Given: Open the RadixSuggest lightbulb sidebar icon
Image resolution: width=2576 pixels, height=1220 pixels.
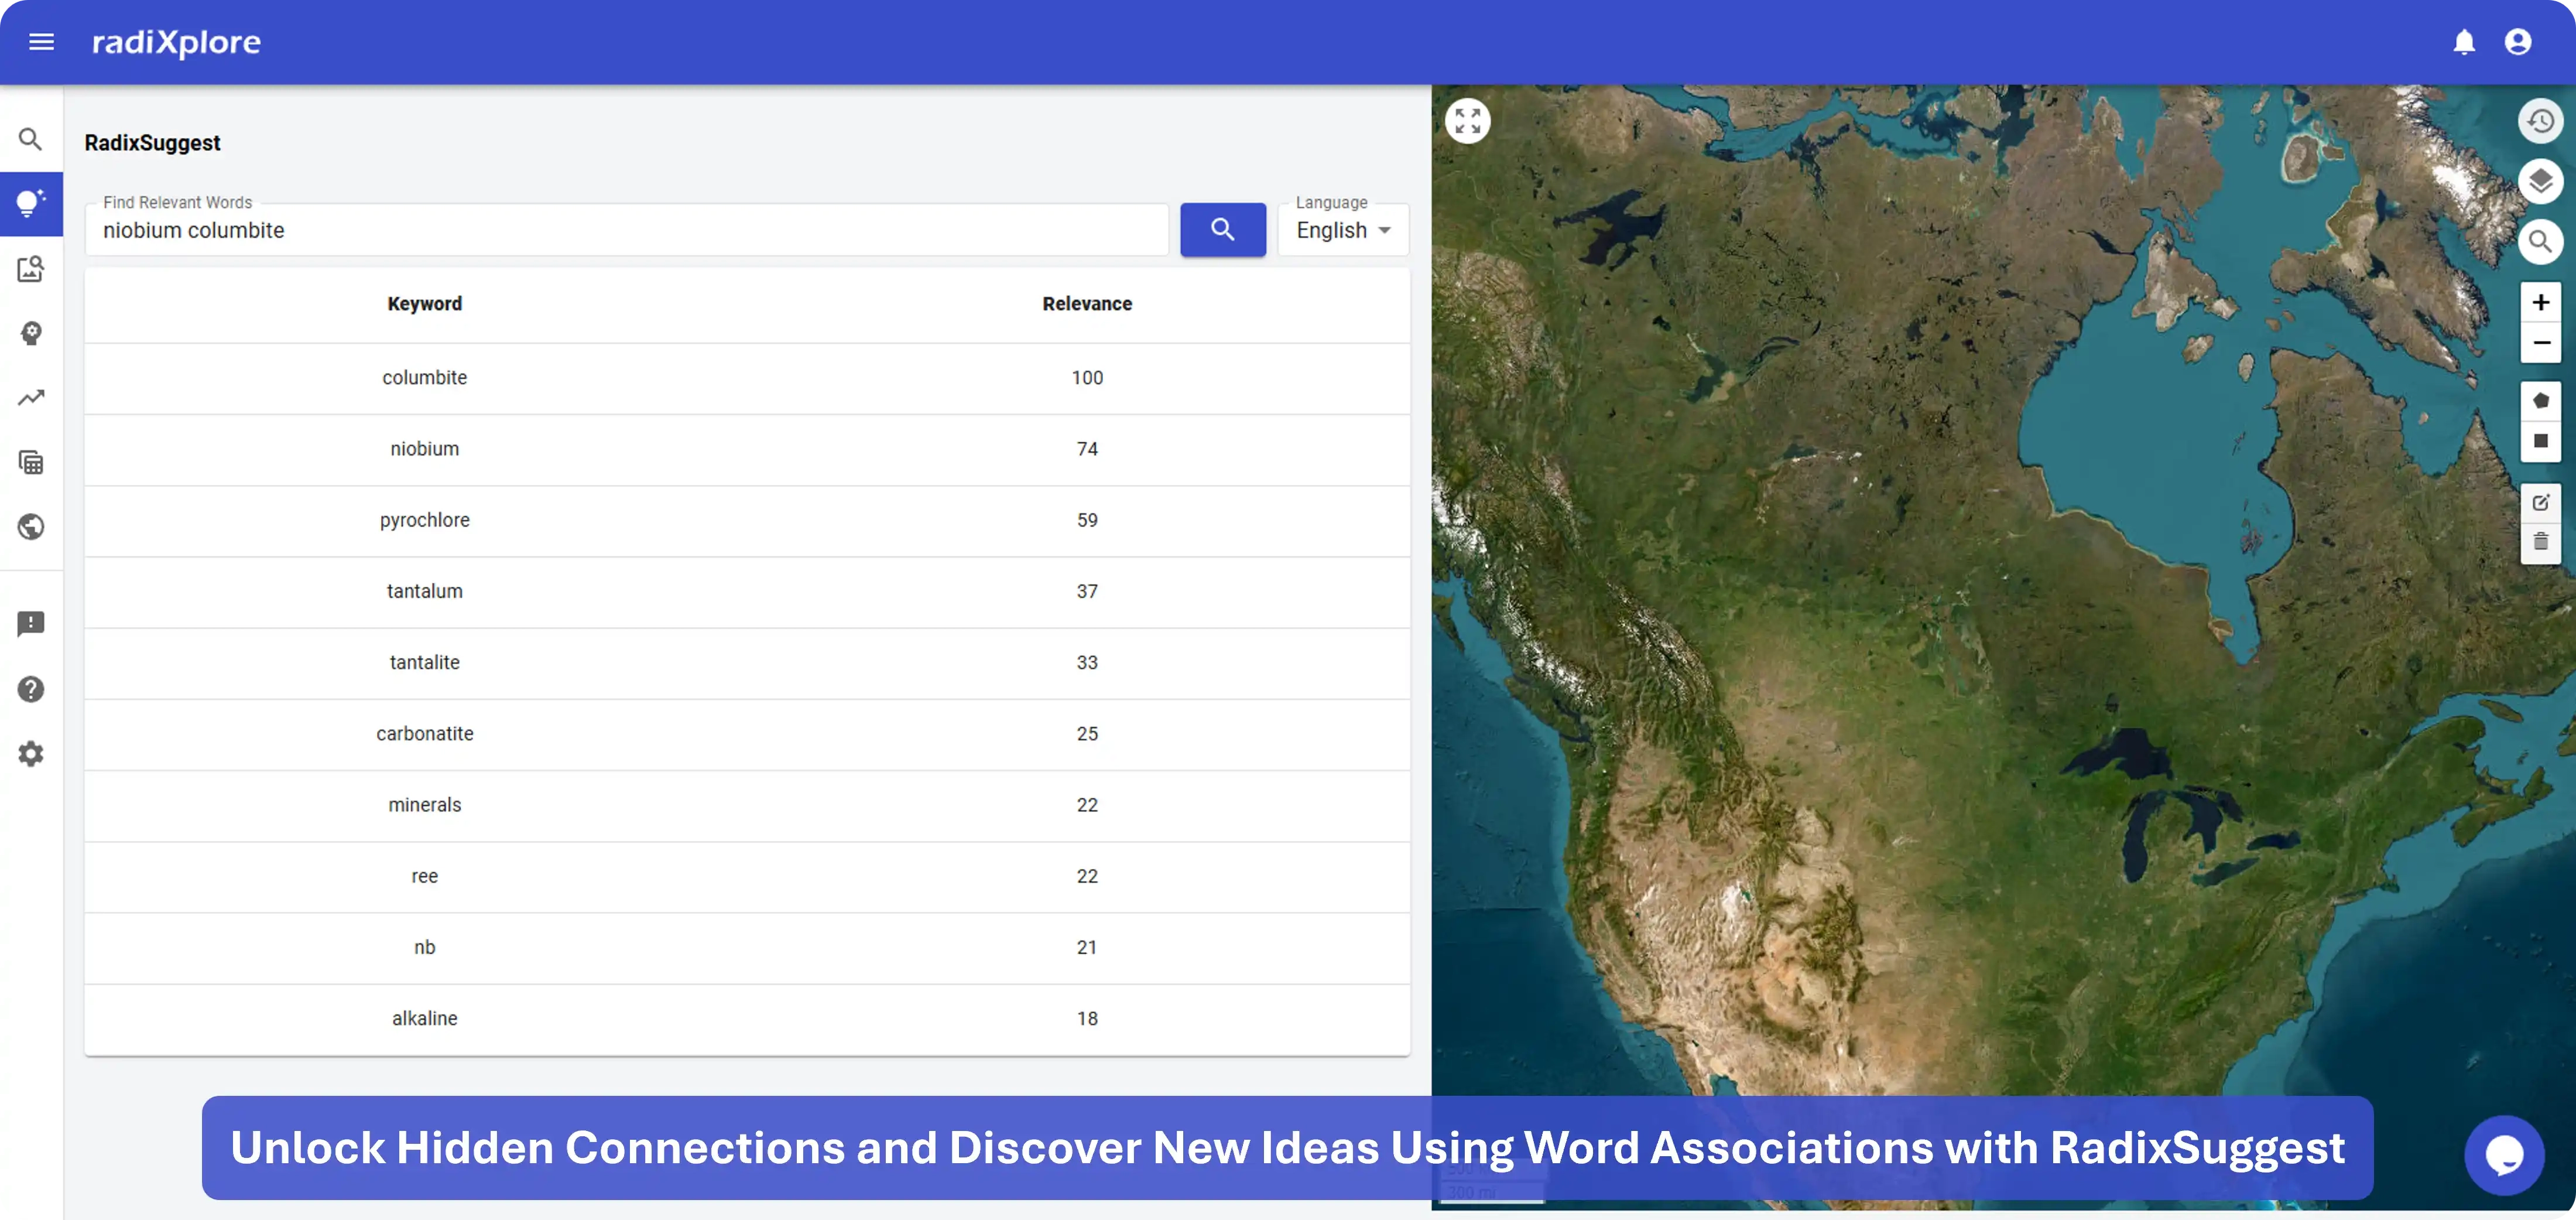Looking at the screenshot, I should tap(31, 204).
